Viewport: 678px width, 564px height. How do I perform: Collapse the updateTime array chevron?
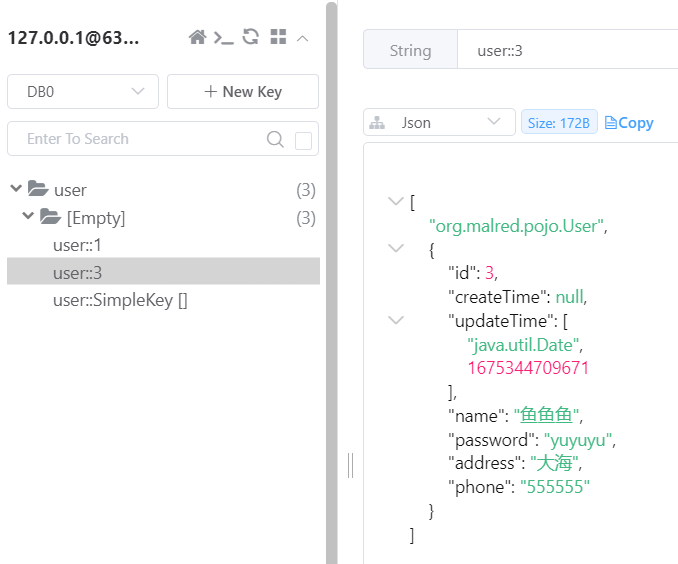coord(396,320)
